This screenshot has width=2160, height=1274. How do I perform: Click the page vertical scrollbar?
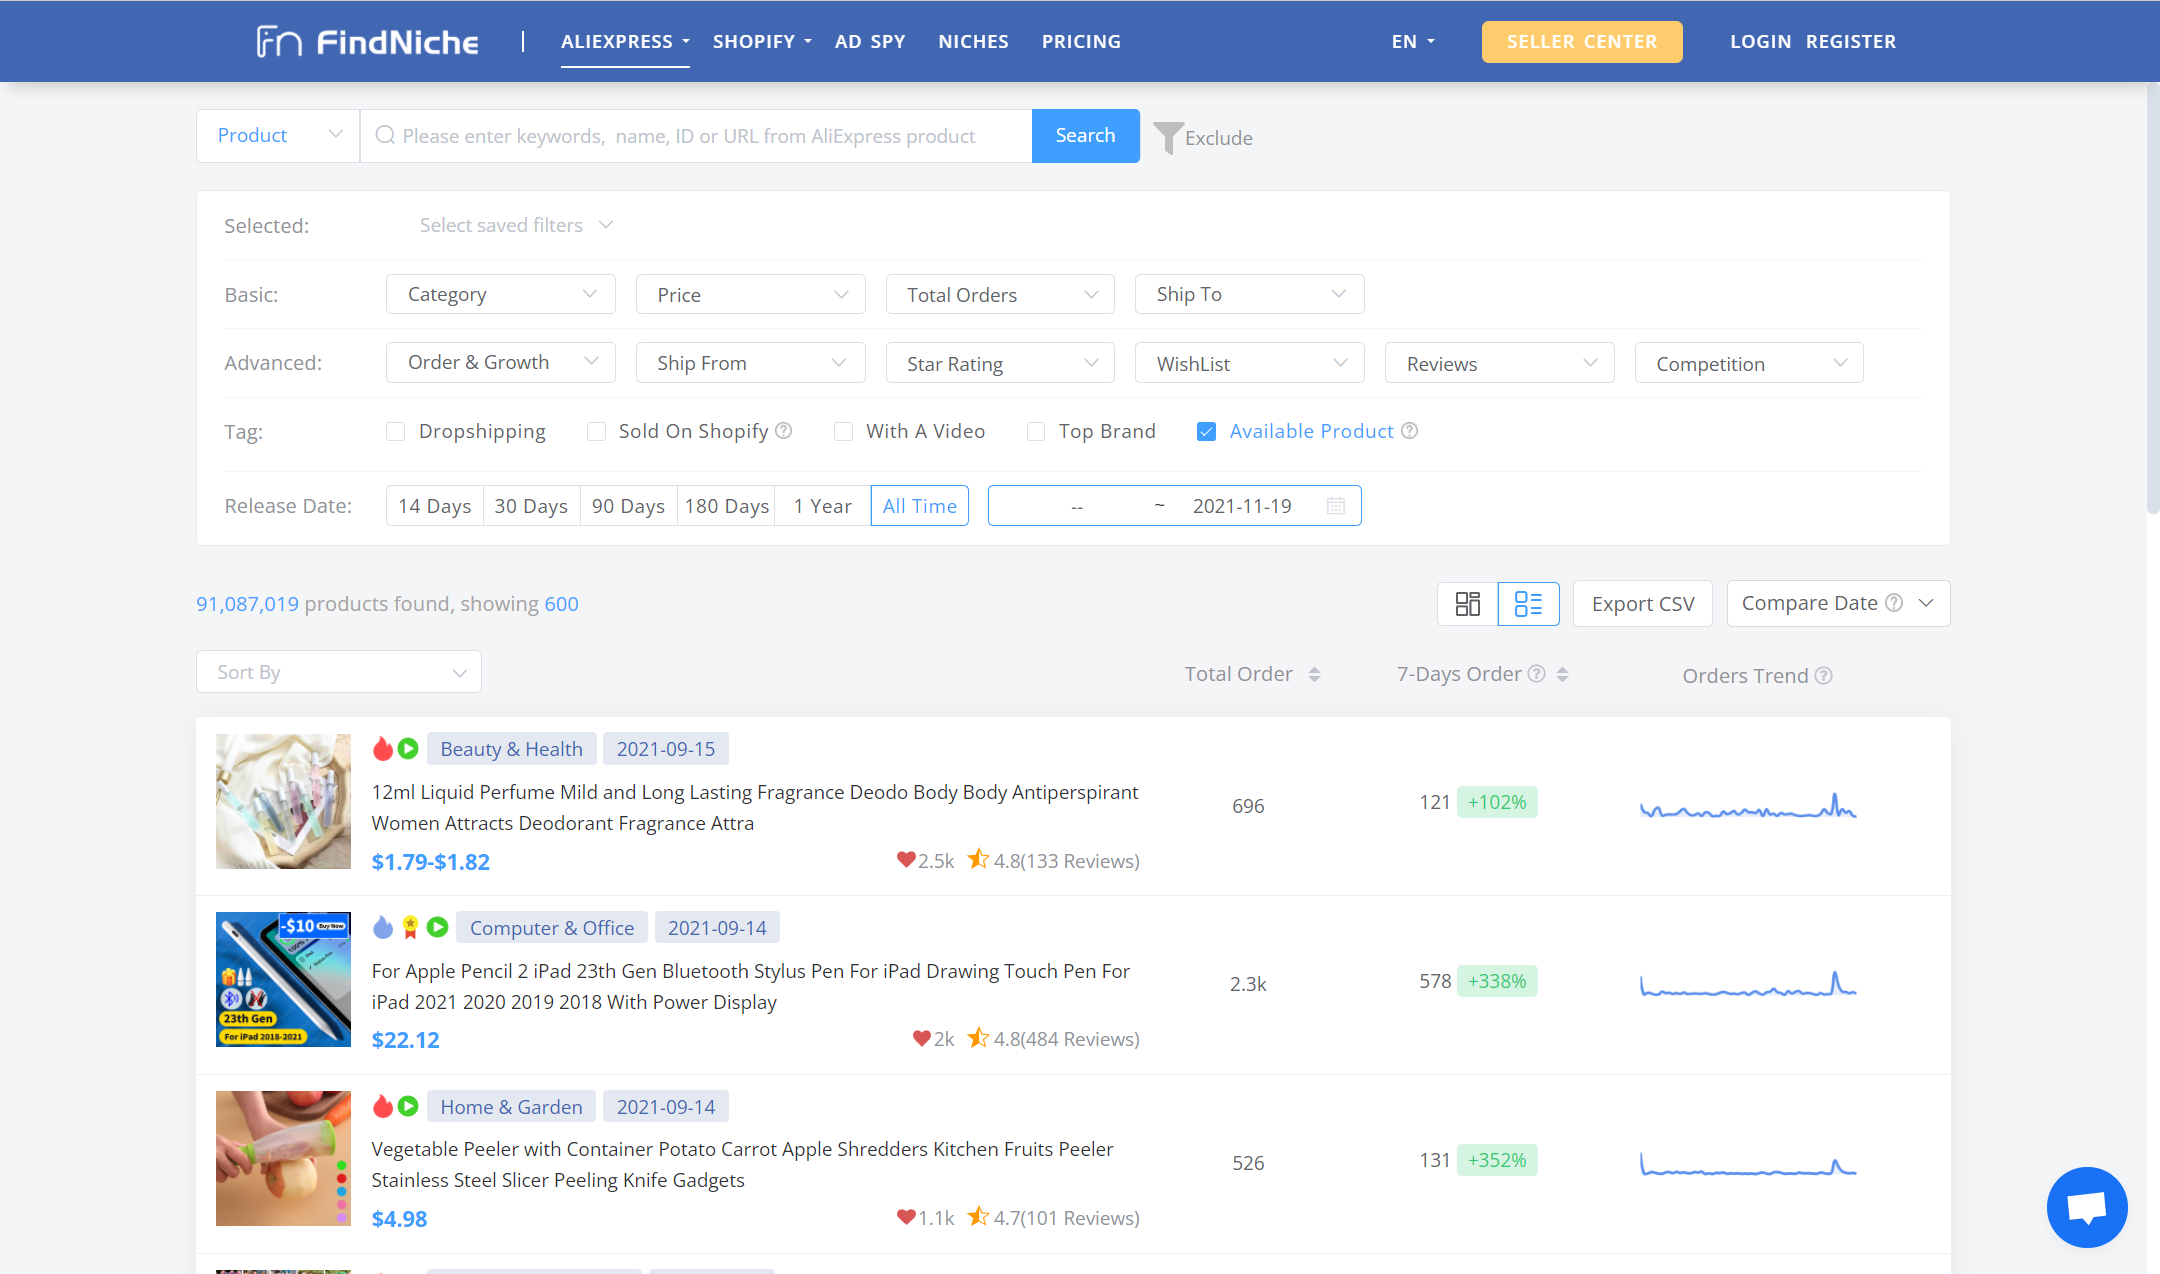click(x=2152, y=300)
